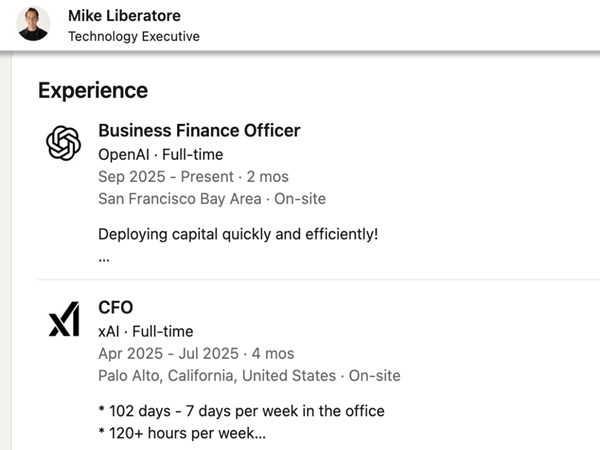Click the 102 days description line
The height and width of the screenshot is (450, 600).
241,411
